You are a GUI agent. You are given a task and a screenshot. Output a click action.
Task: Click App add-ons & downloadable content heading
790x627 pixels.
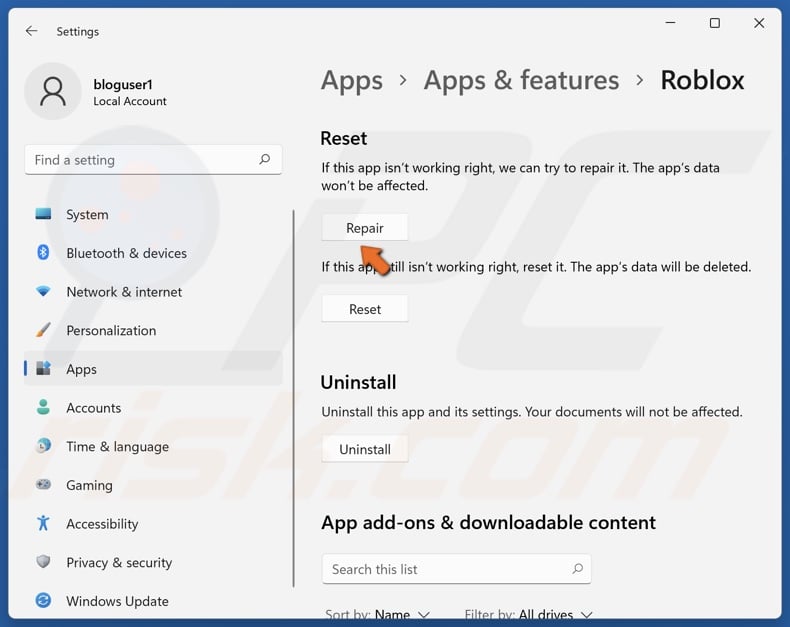click(488, 523)
